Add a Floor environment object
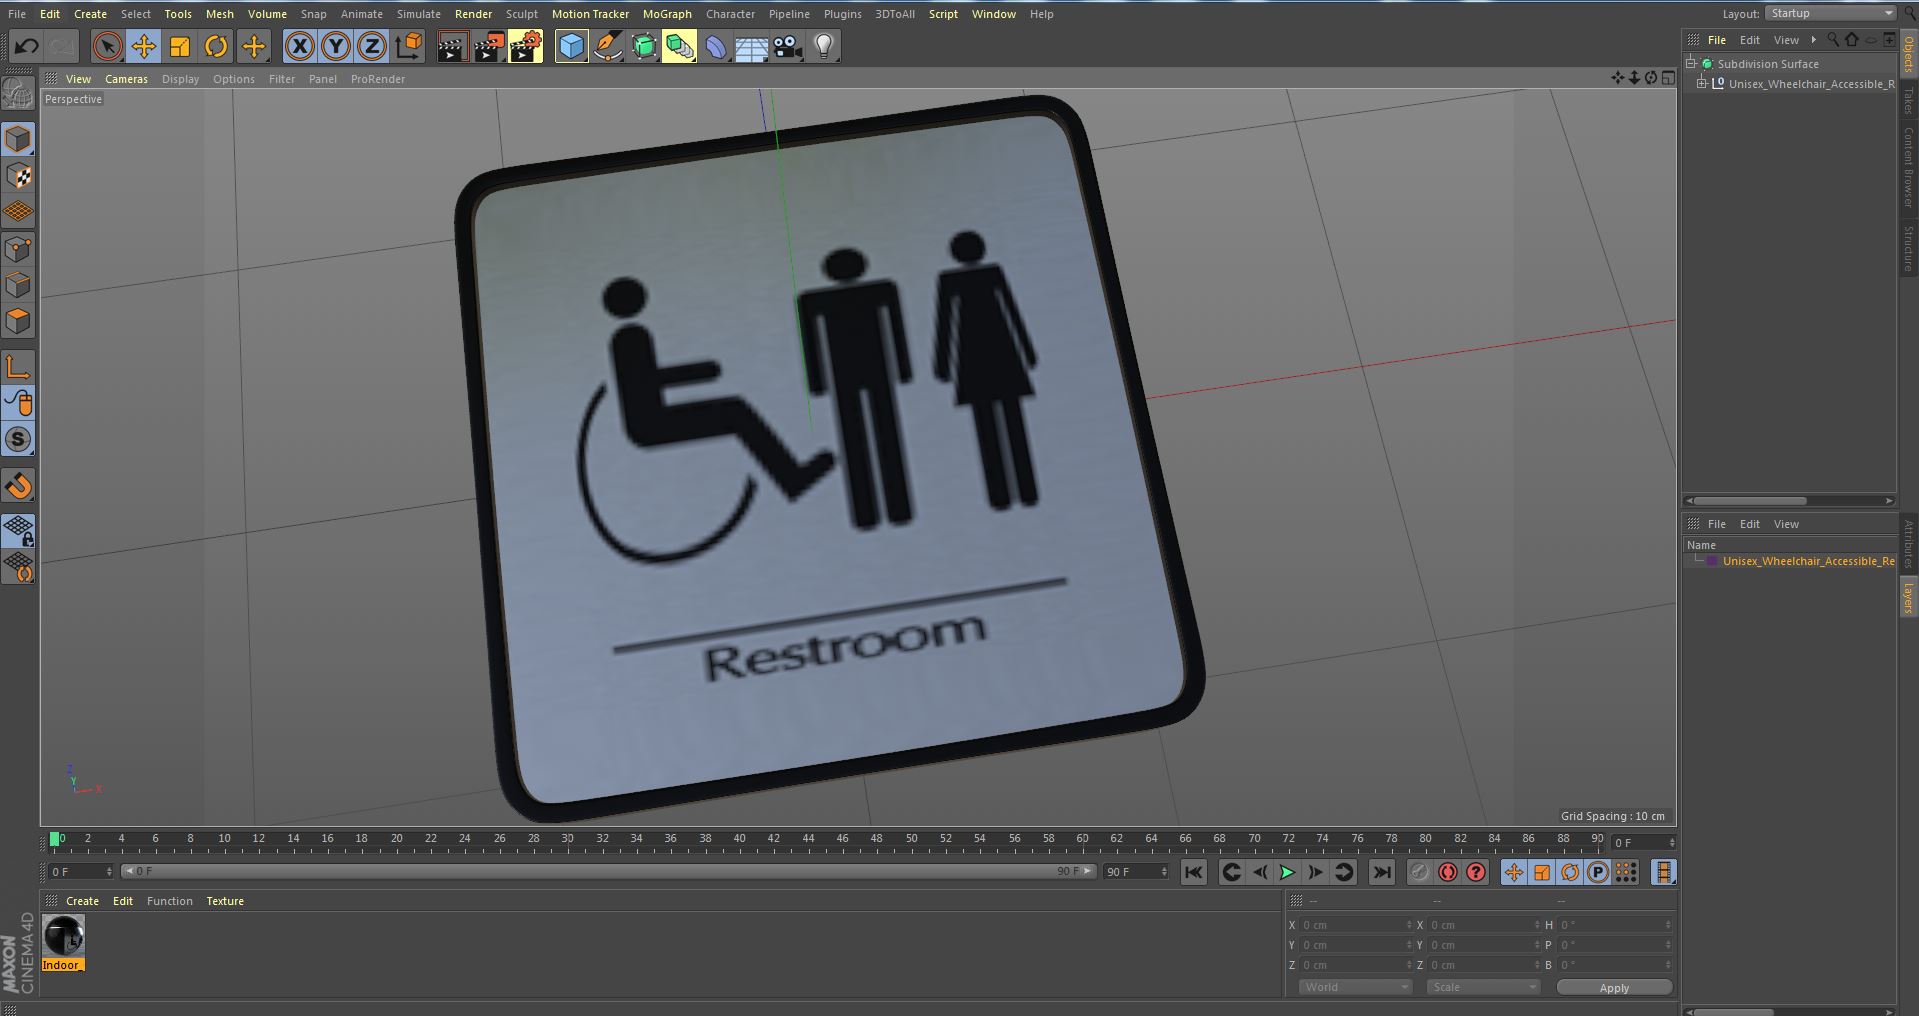The image size is (1919, 1016). (x=752, y=46)
